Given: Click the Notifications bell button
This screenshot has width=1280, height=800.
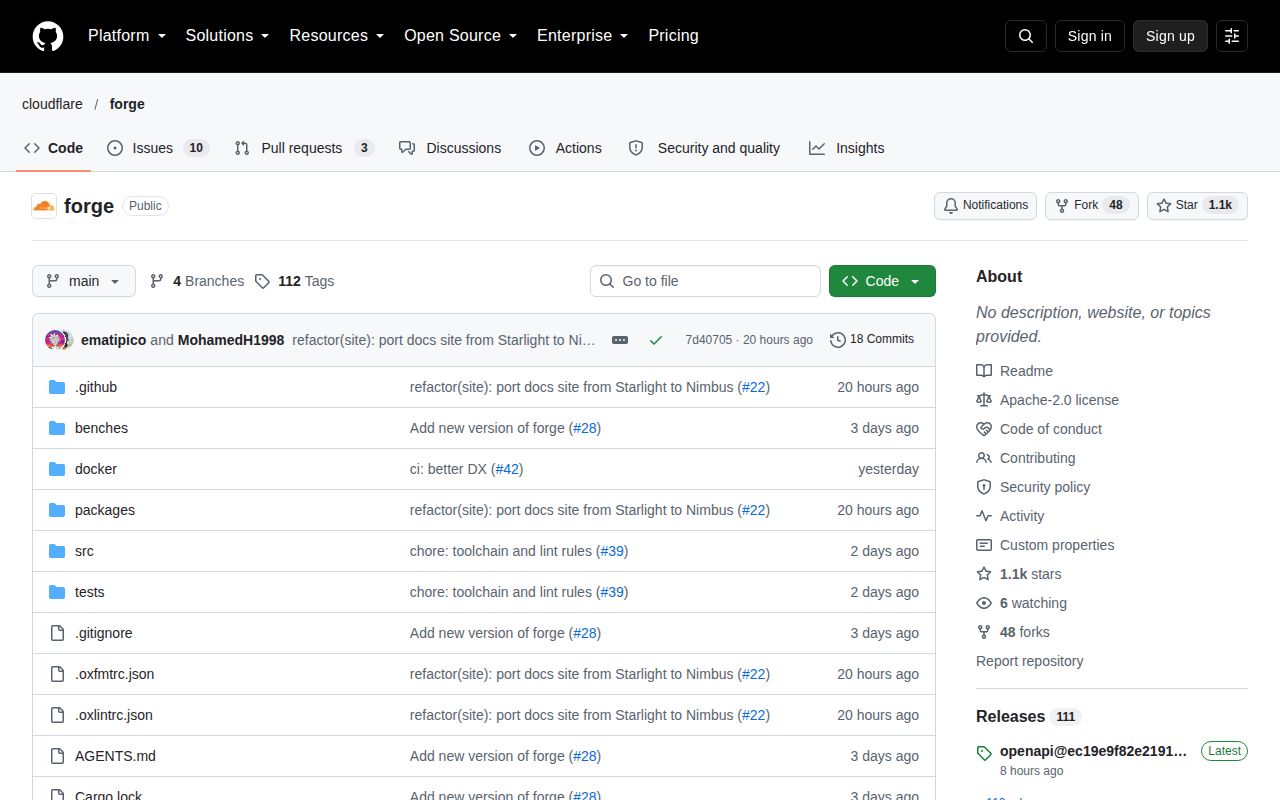Looking at the screenshot, I should 985,205.
